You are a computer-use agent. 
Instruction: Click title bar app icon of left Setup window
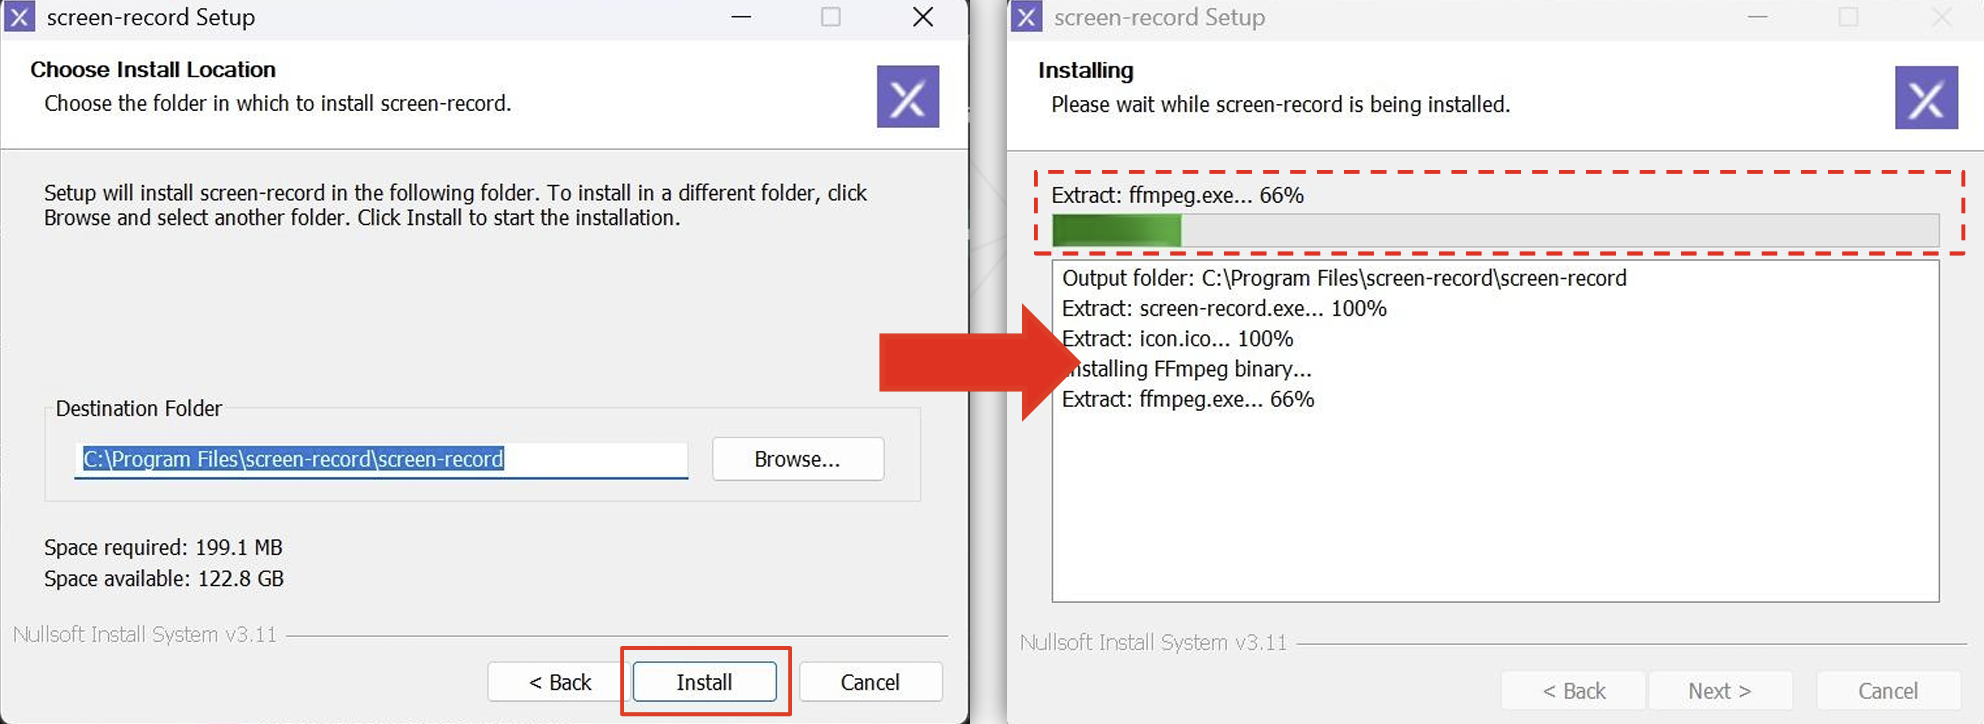click(20, 17)
